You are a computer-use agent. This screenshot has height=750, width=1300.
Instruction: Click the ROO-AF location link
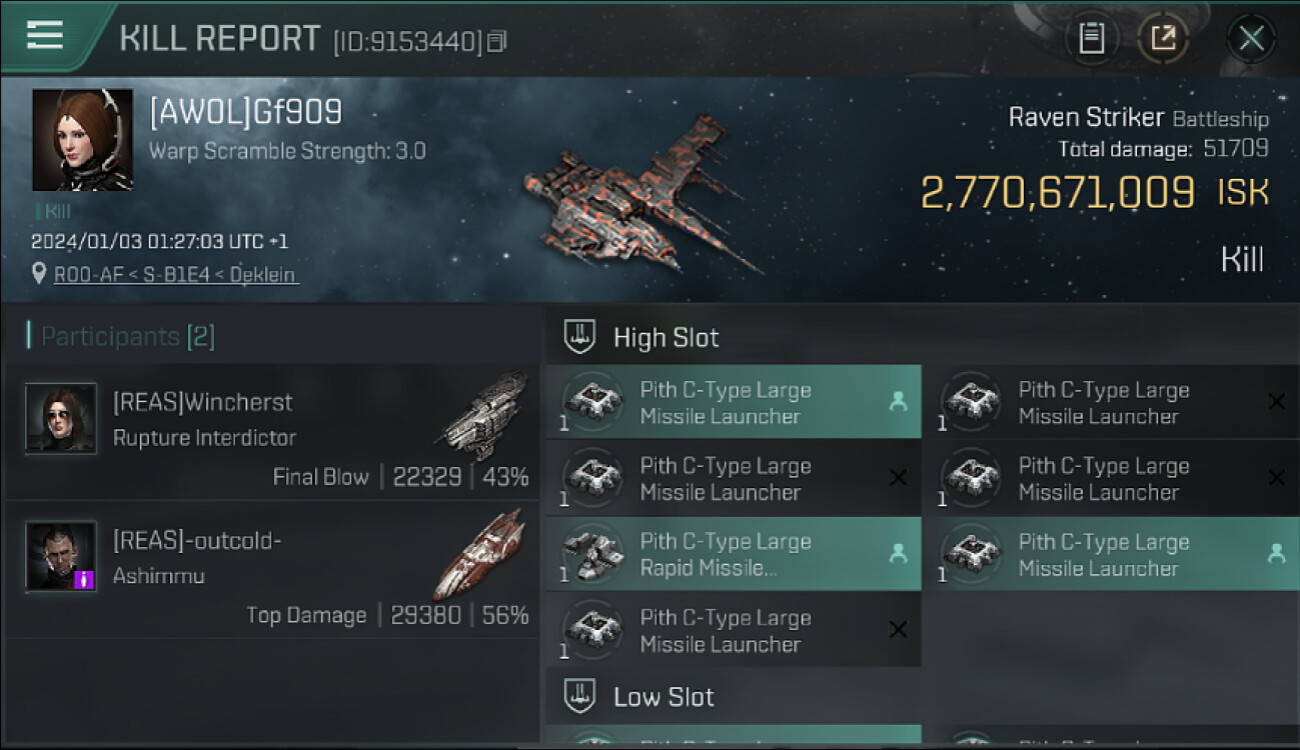pyautogui.click(x=175, y=274)
